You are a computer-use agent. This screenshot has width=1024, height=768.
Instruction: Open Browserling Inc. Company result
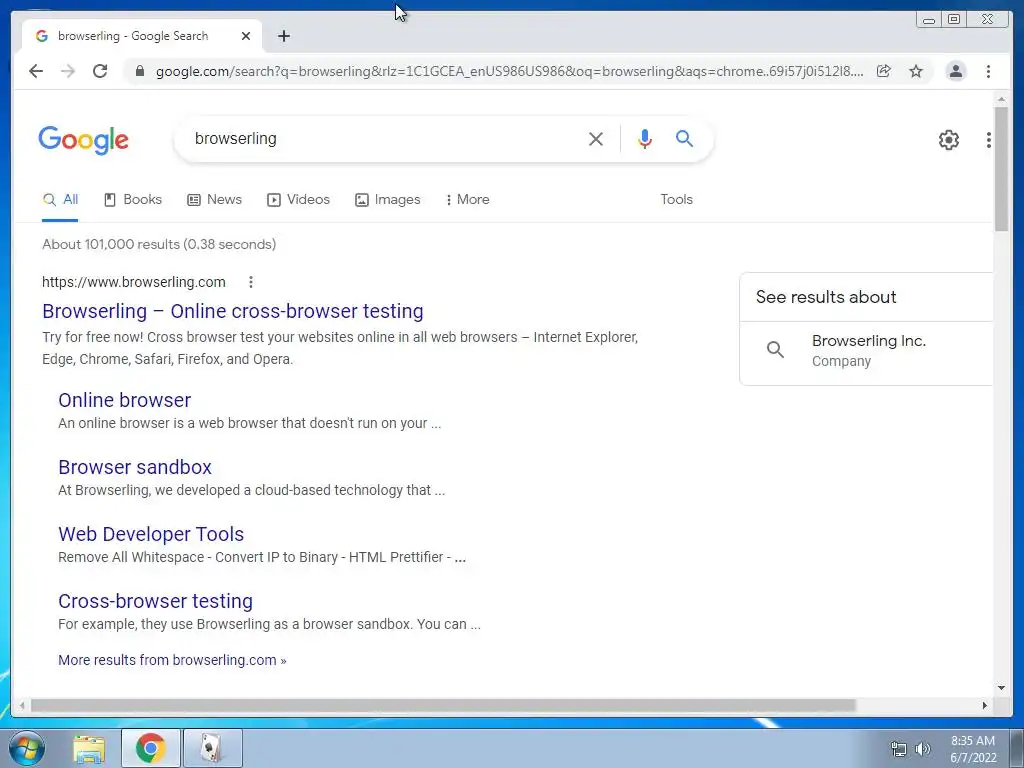[x=866, y=351]
